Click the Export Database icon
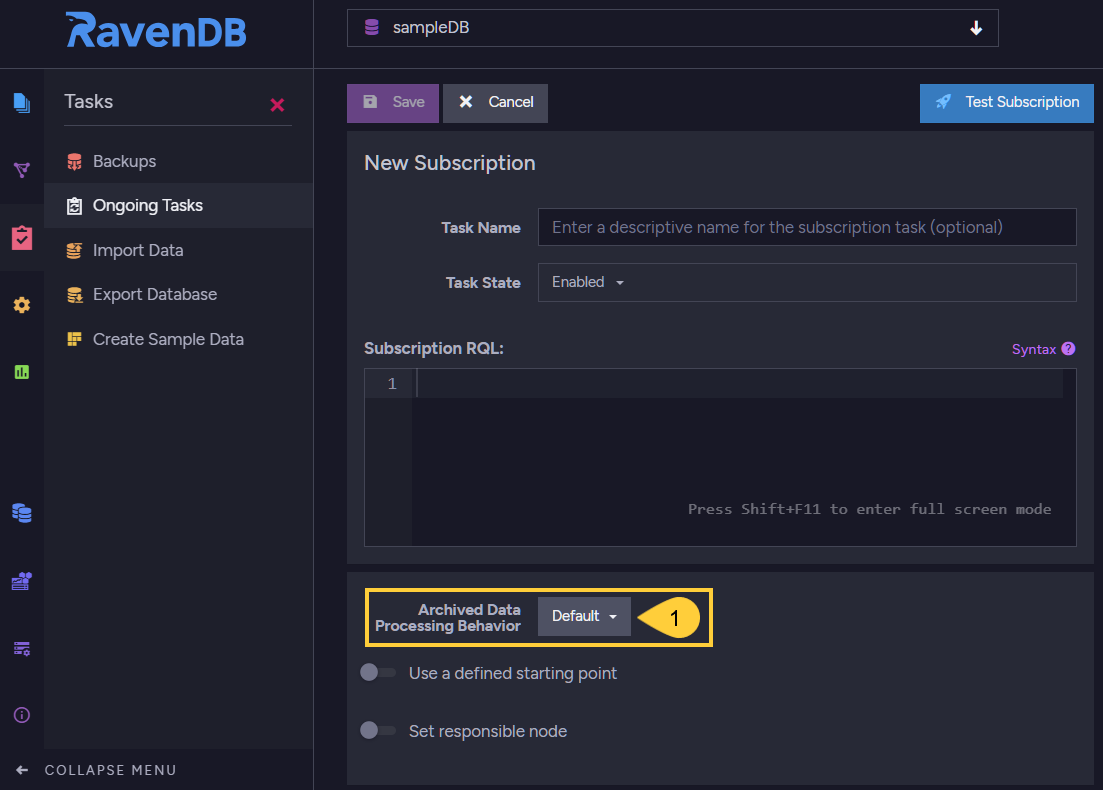1103x790 pixels. click(x=74, y=295)
